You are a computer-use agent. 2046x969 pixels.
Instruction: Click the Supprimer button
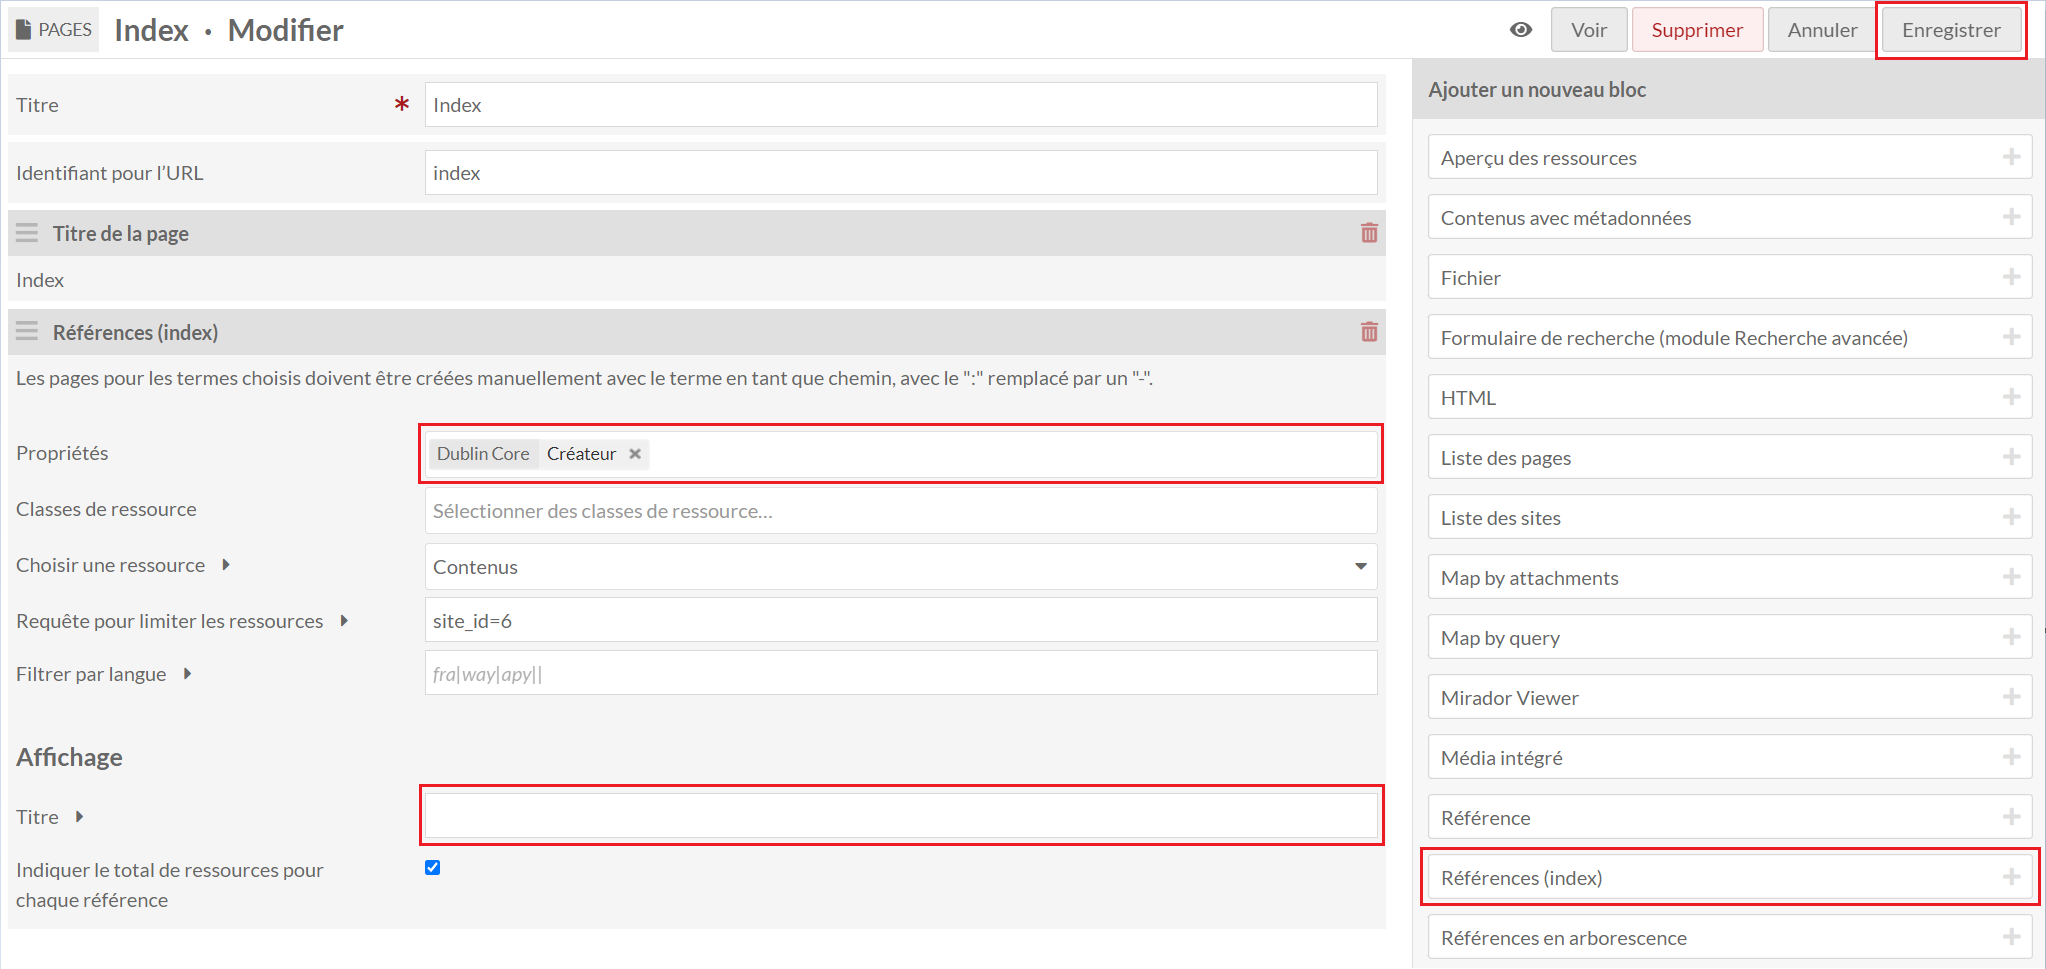[x=1696, y=30]
